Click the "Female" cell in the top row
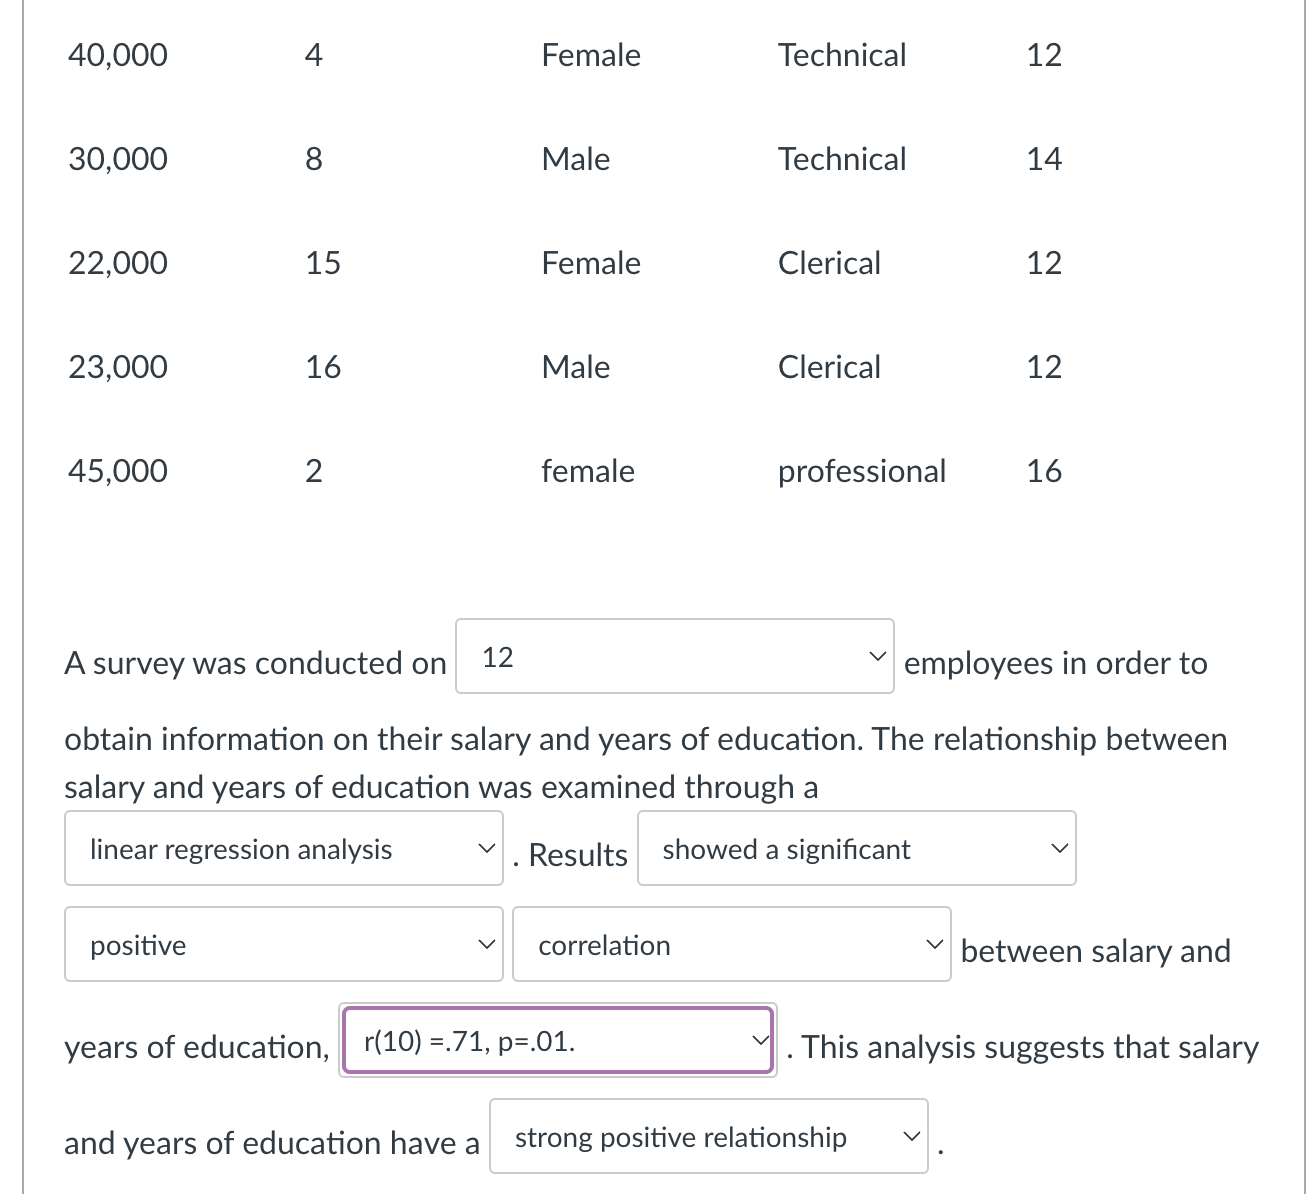 [590, 55]
